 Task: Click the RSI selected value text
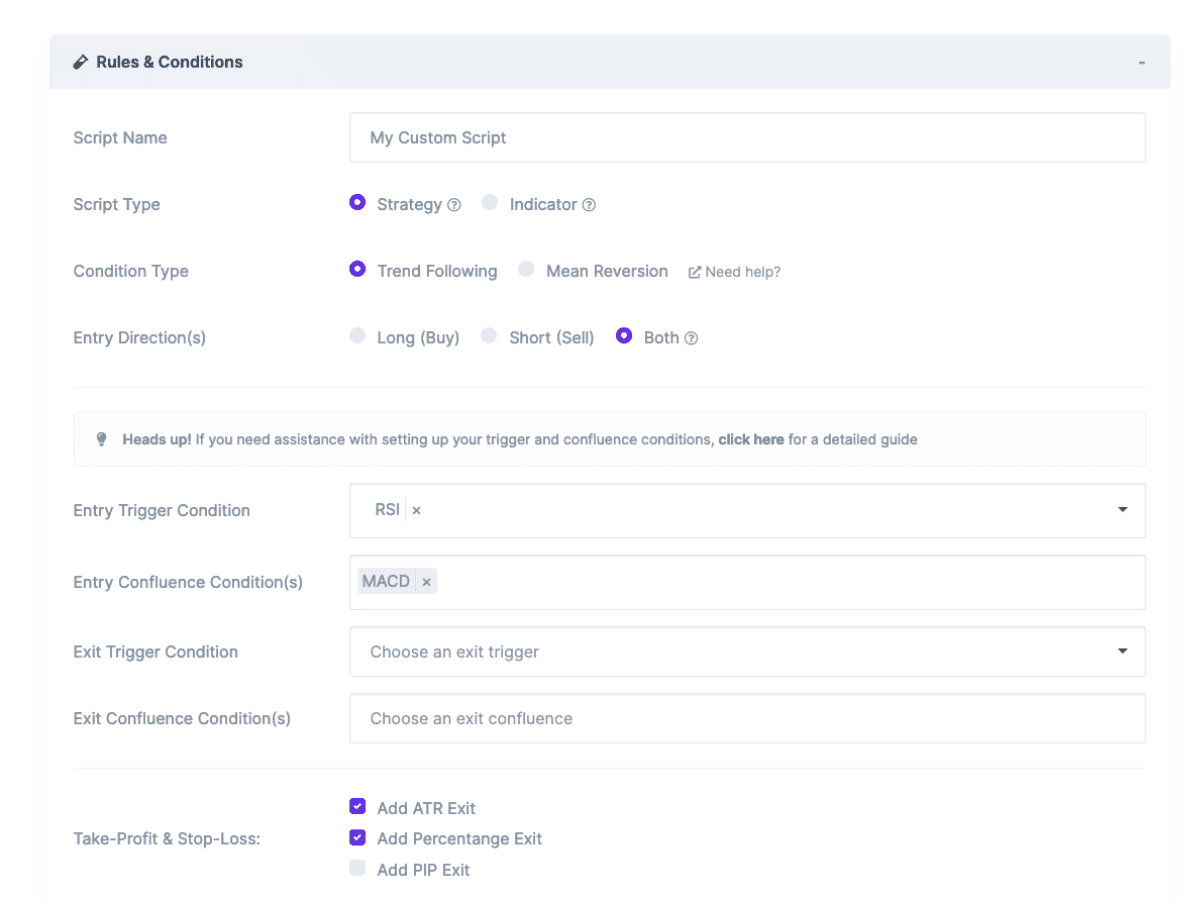387,510
